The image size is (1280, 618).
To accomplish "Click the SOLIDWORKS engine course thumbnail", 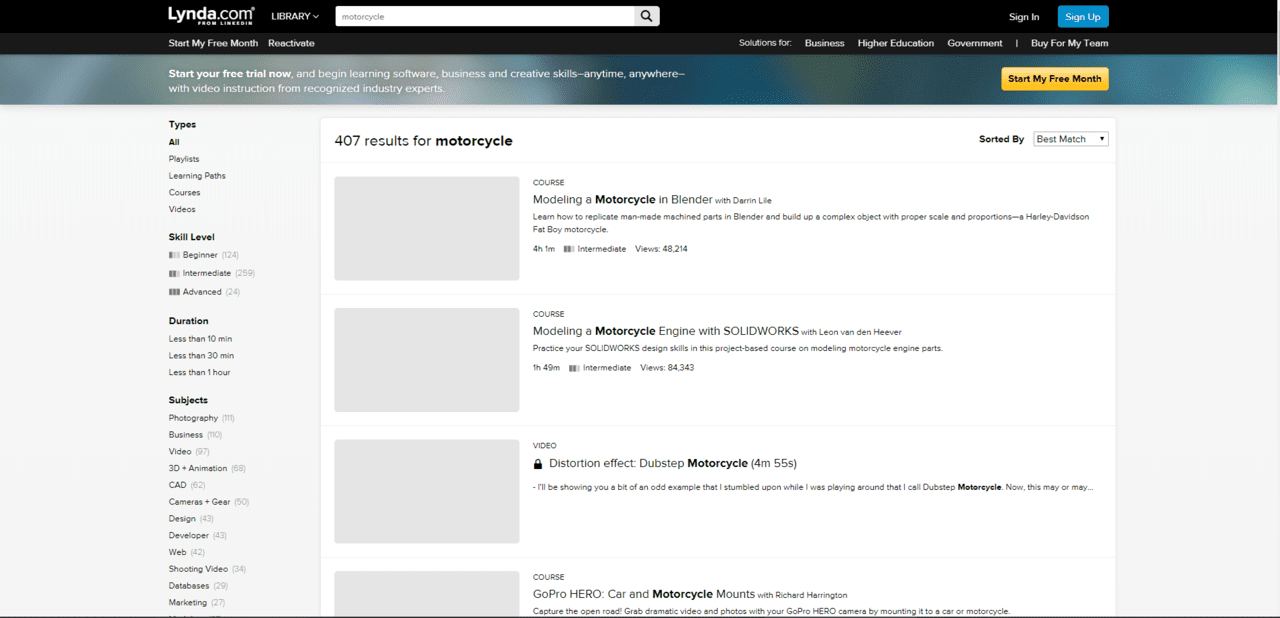I will point(427,360).
